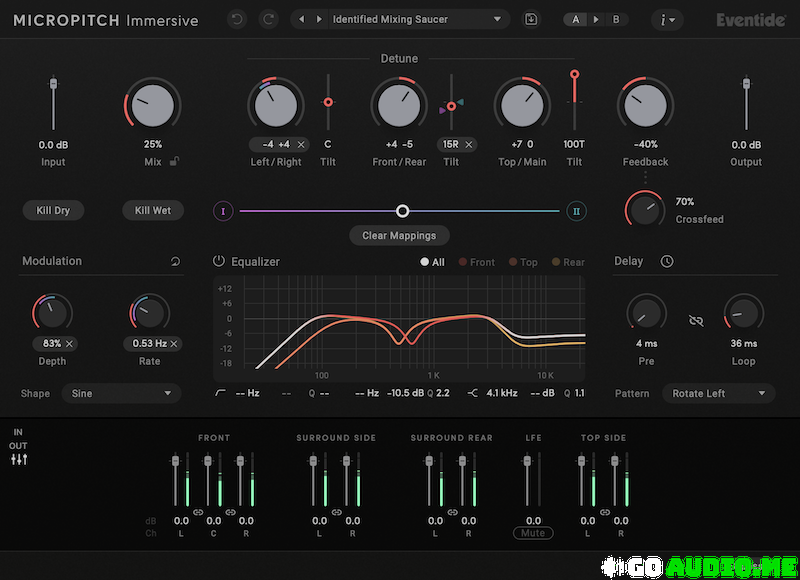Switch to the A setting

(576, 19)
